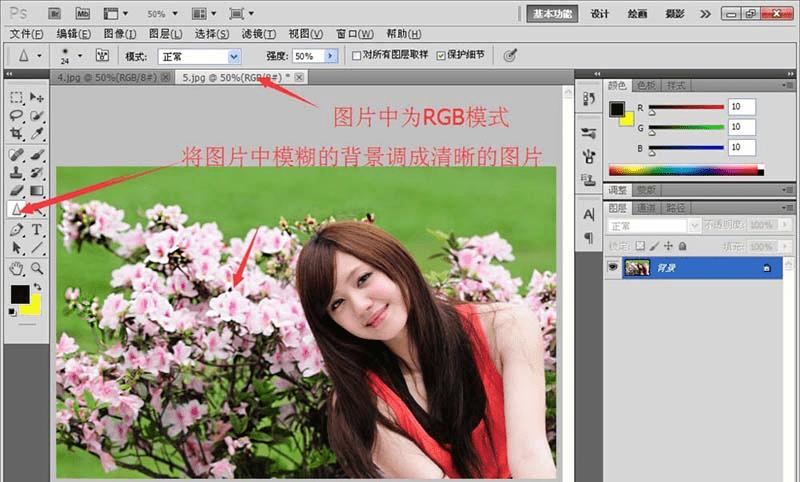Image resolution: width=800 pixels, height=482 pixels.
Task: Select the Quick Selection tool
Action: (37, 115)
